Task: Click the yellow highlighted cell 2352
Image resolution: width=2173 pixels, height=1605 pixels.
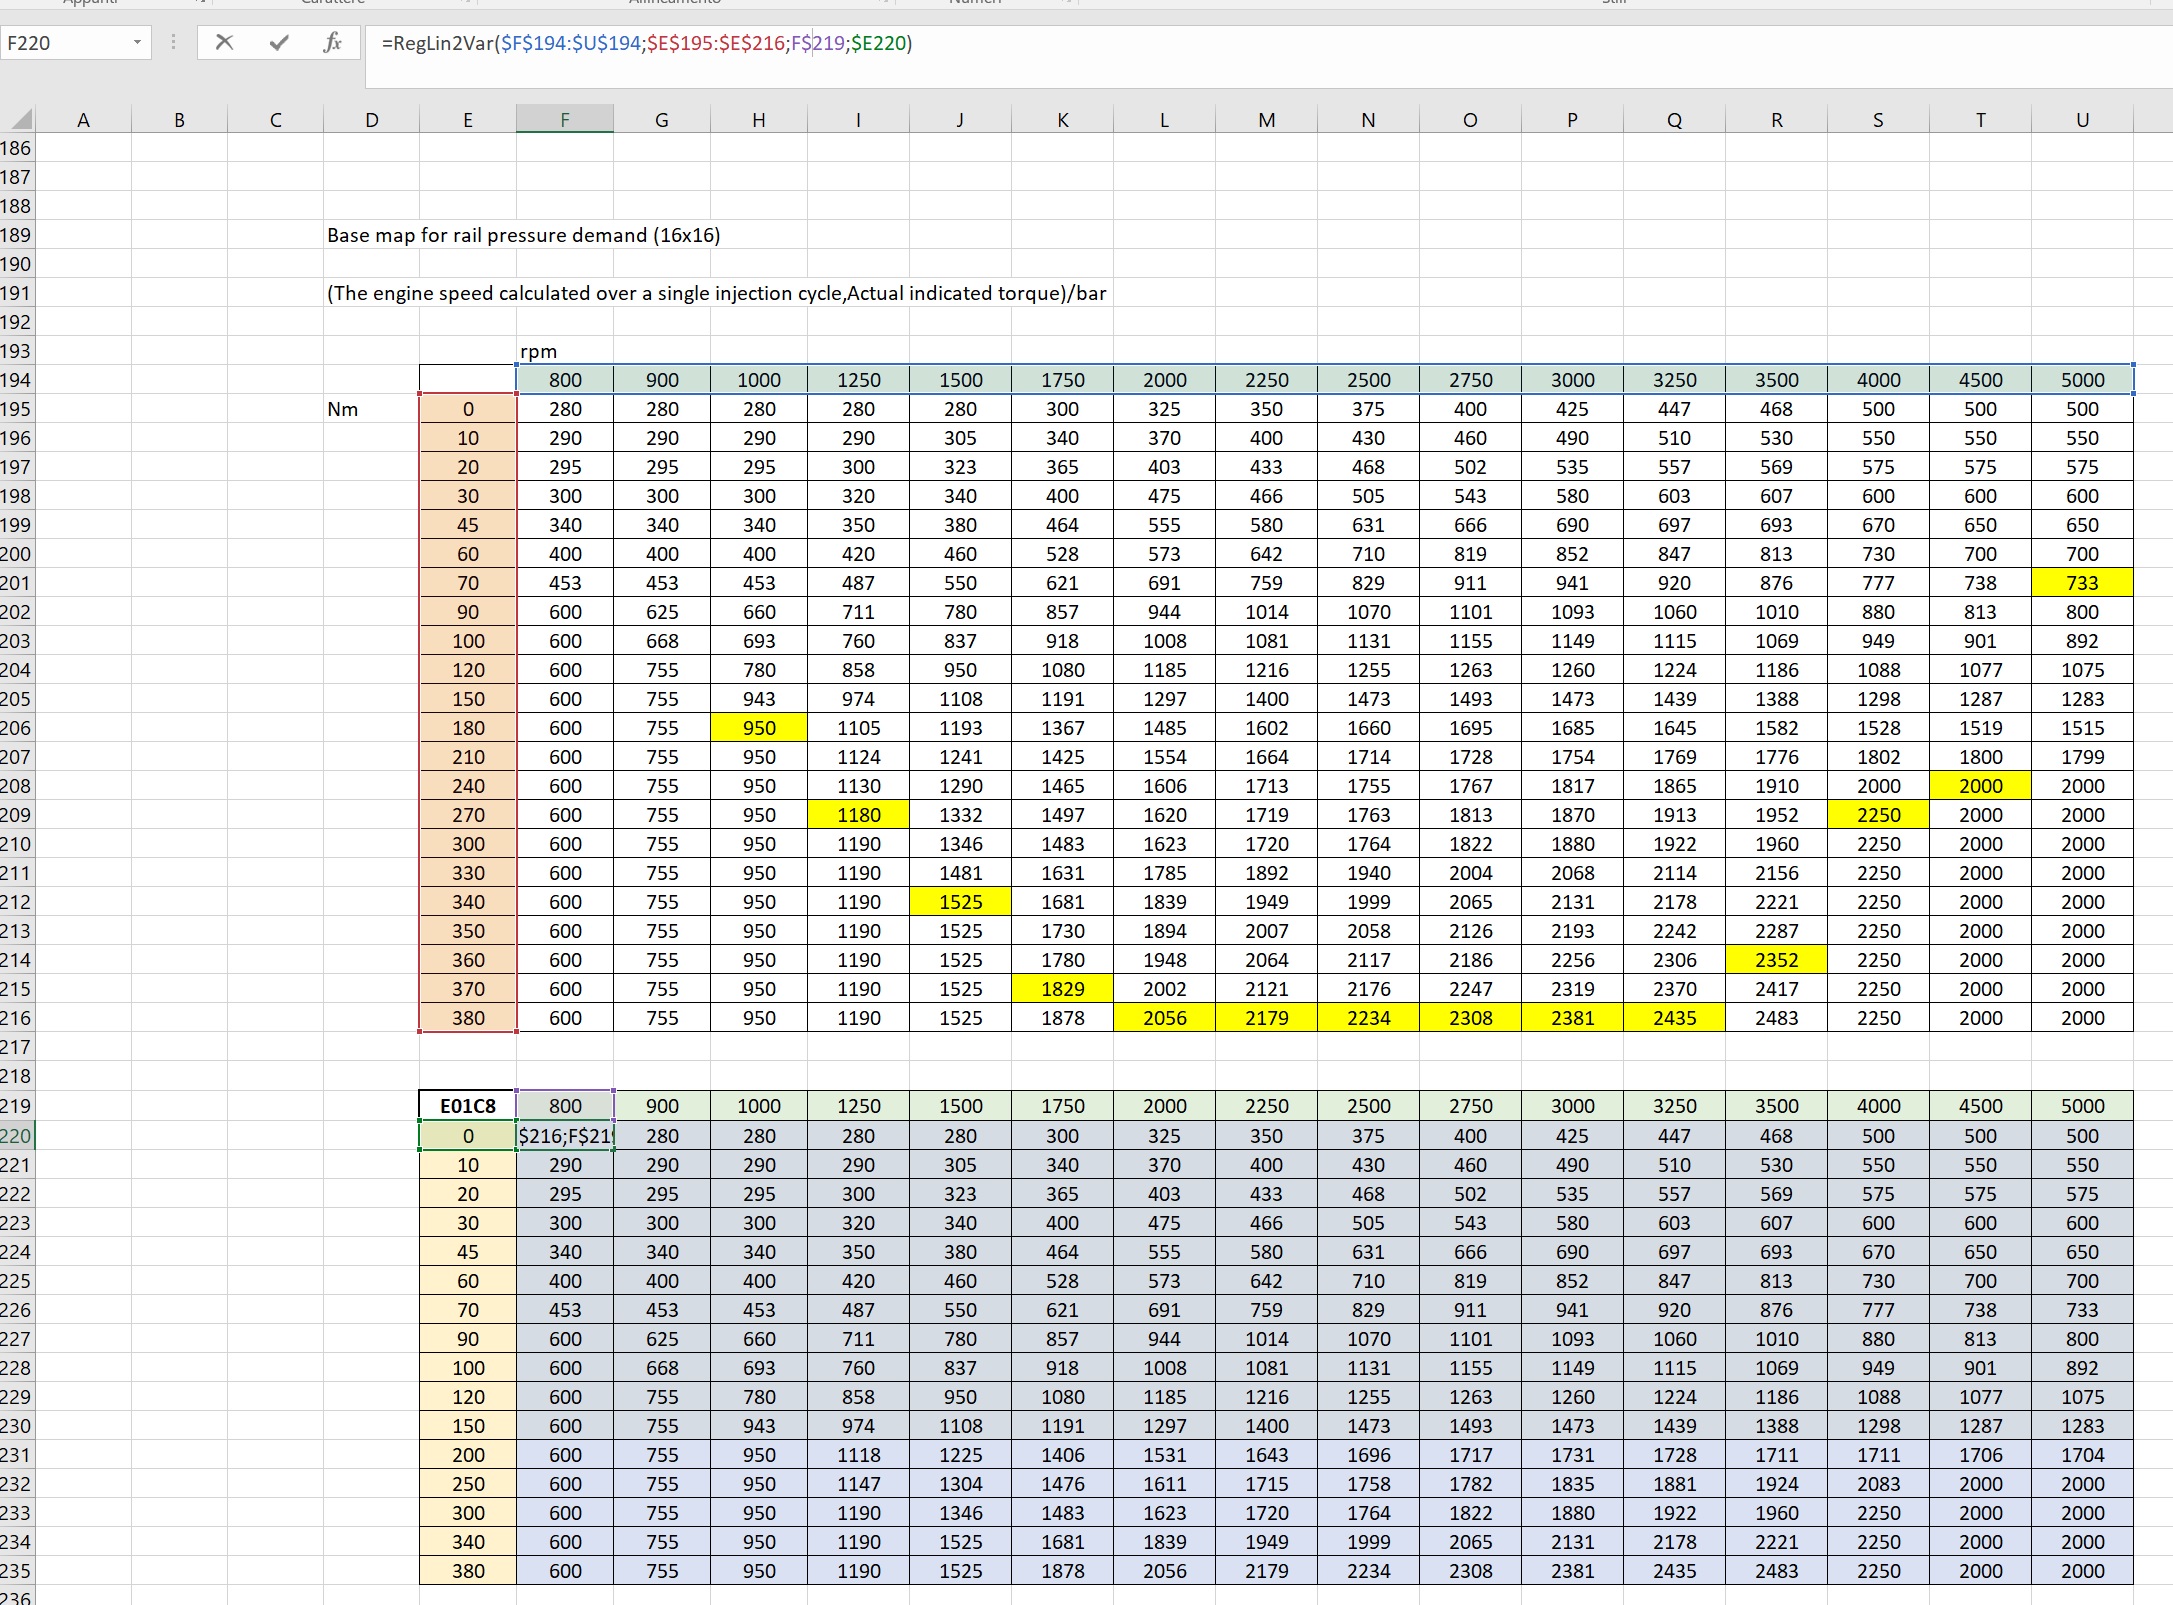Action: pos(1776,960)
